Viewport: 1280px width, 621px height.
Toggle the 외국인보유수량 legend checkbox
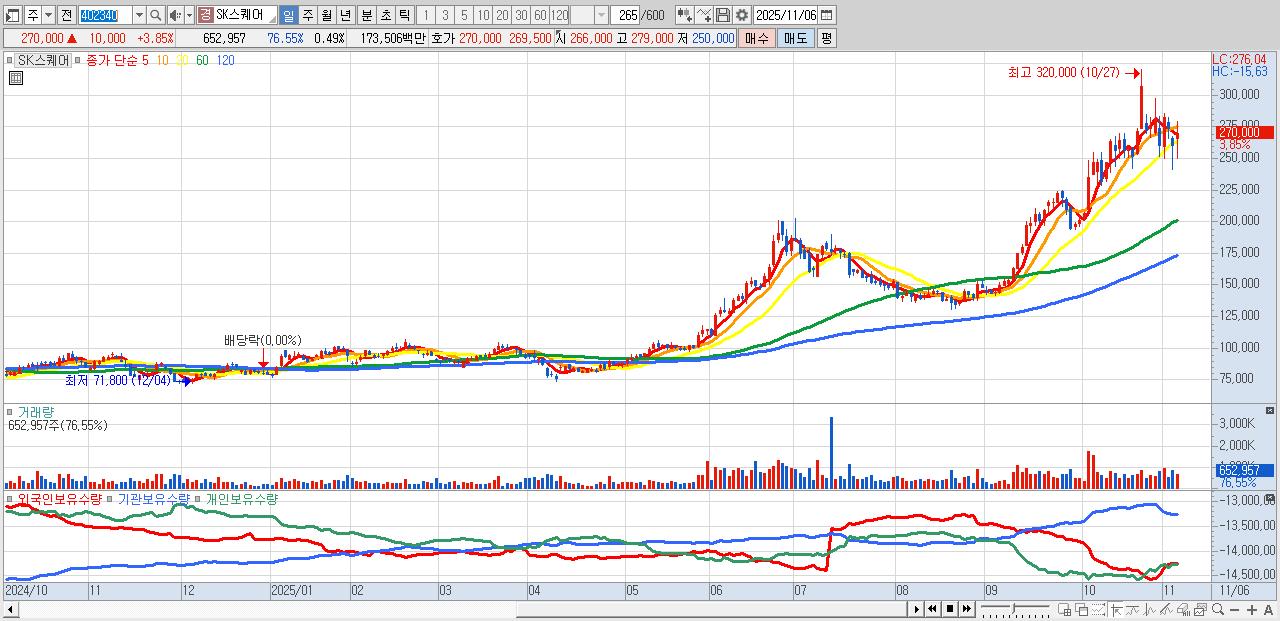10,498
